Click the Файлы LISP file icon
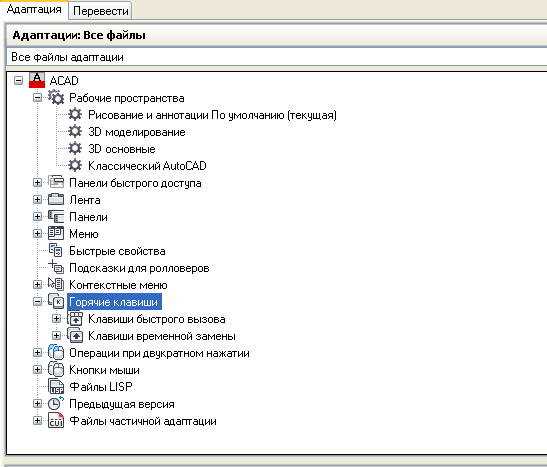 56,386
